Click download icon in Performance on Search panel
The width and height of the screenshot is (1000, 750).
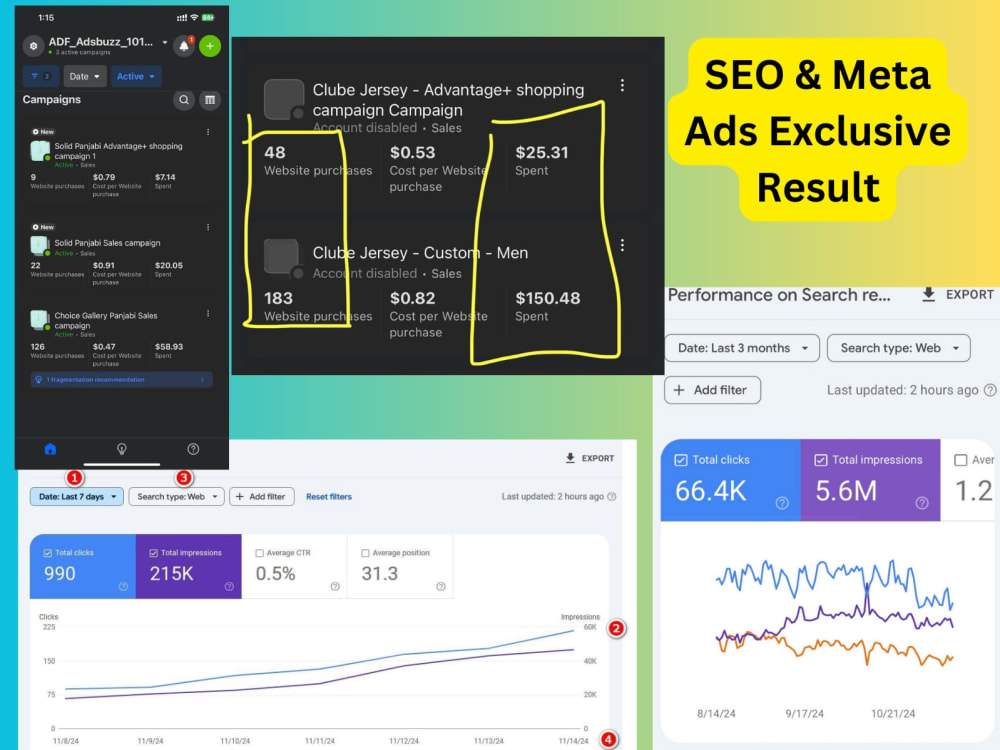pyautogui.click(x=929, y=295)
